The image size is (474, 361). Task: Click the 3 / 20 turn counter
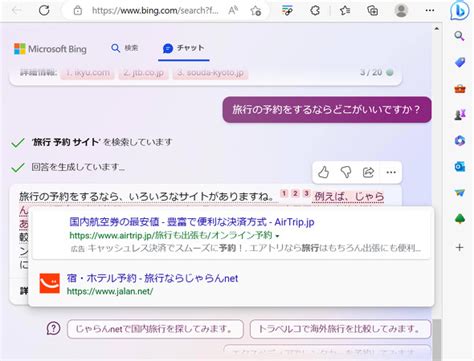(x=371, y=72)
